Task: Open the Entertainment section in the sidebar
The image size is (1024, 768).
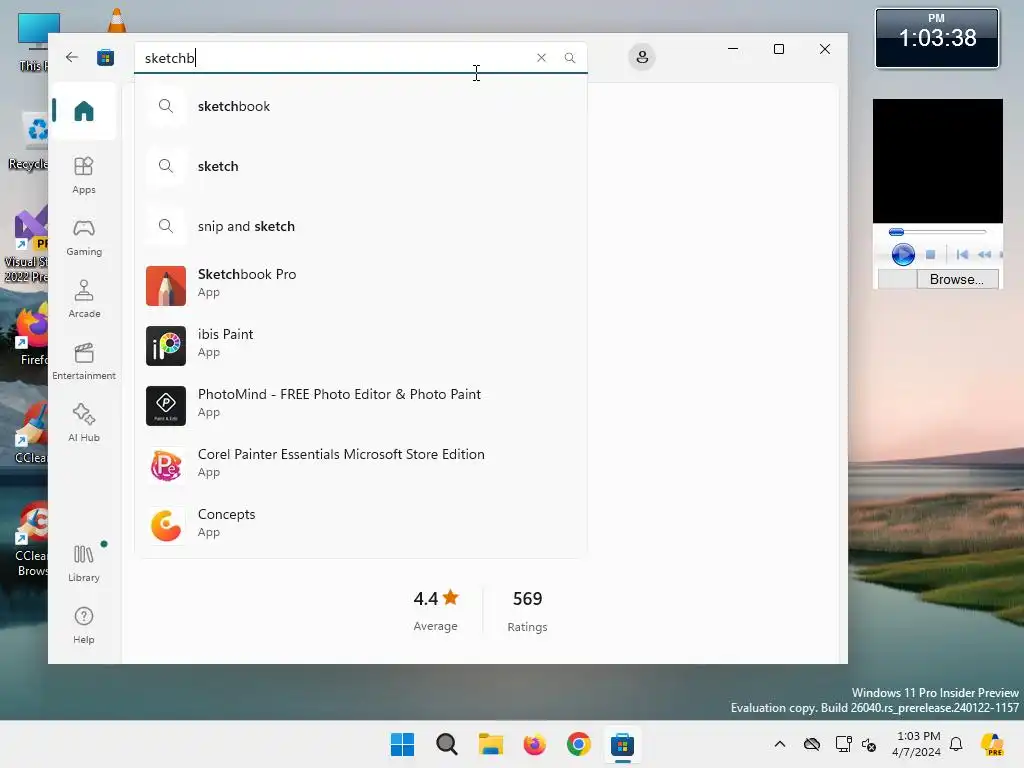Action: click(x=84, y=361)
